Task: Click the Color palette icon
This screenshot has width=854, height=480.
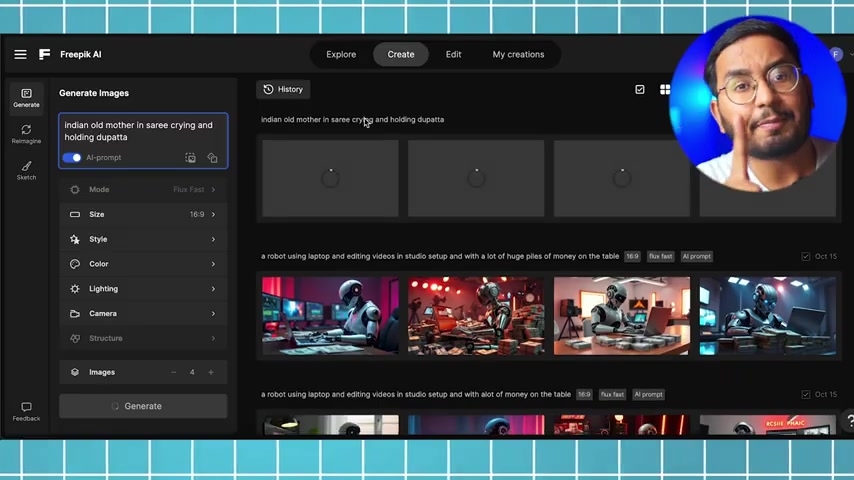Action: 75,264
